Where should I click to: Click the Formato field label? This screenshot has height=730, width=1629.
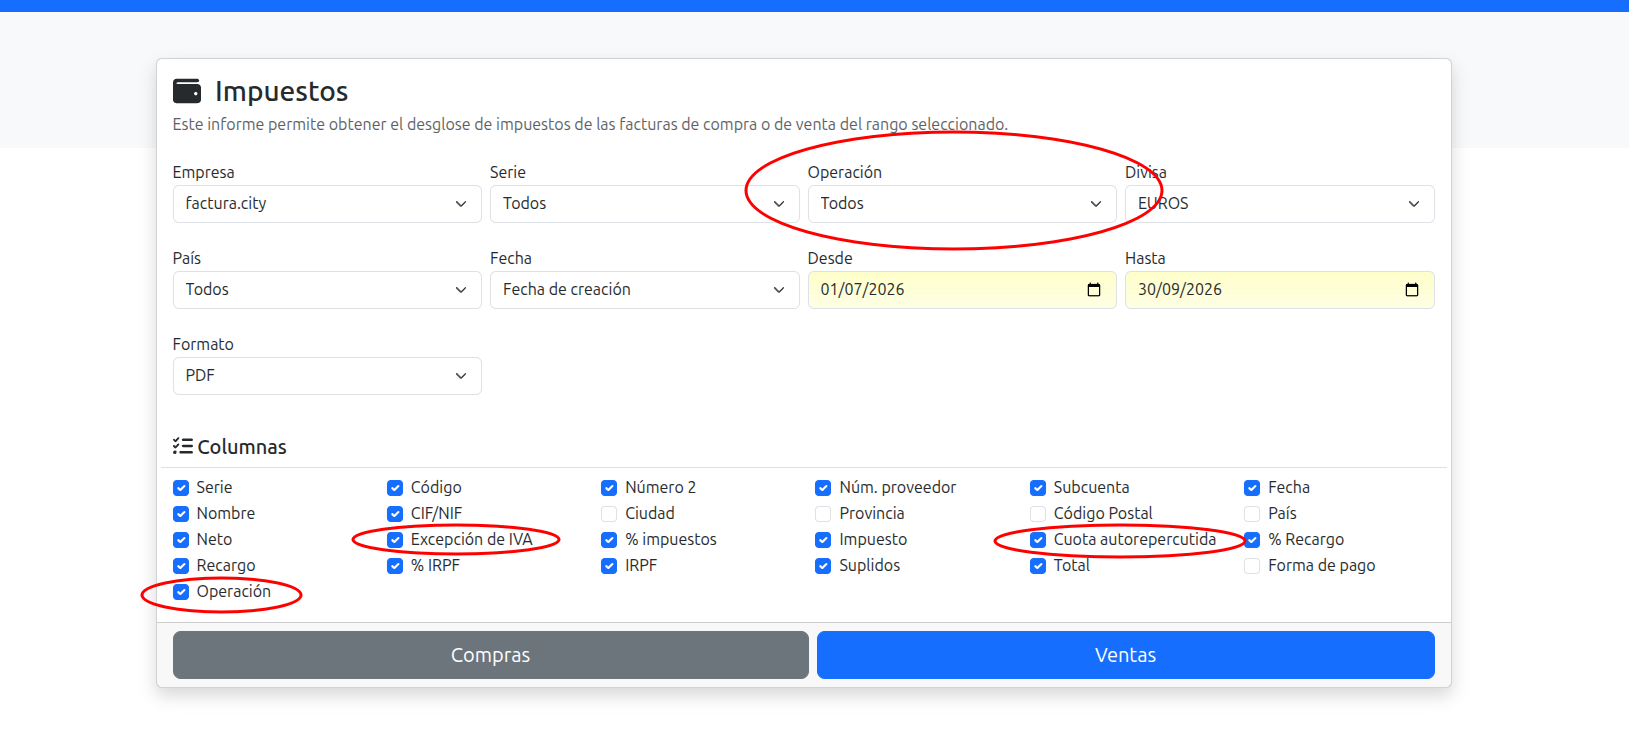203,344
